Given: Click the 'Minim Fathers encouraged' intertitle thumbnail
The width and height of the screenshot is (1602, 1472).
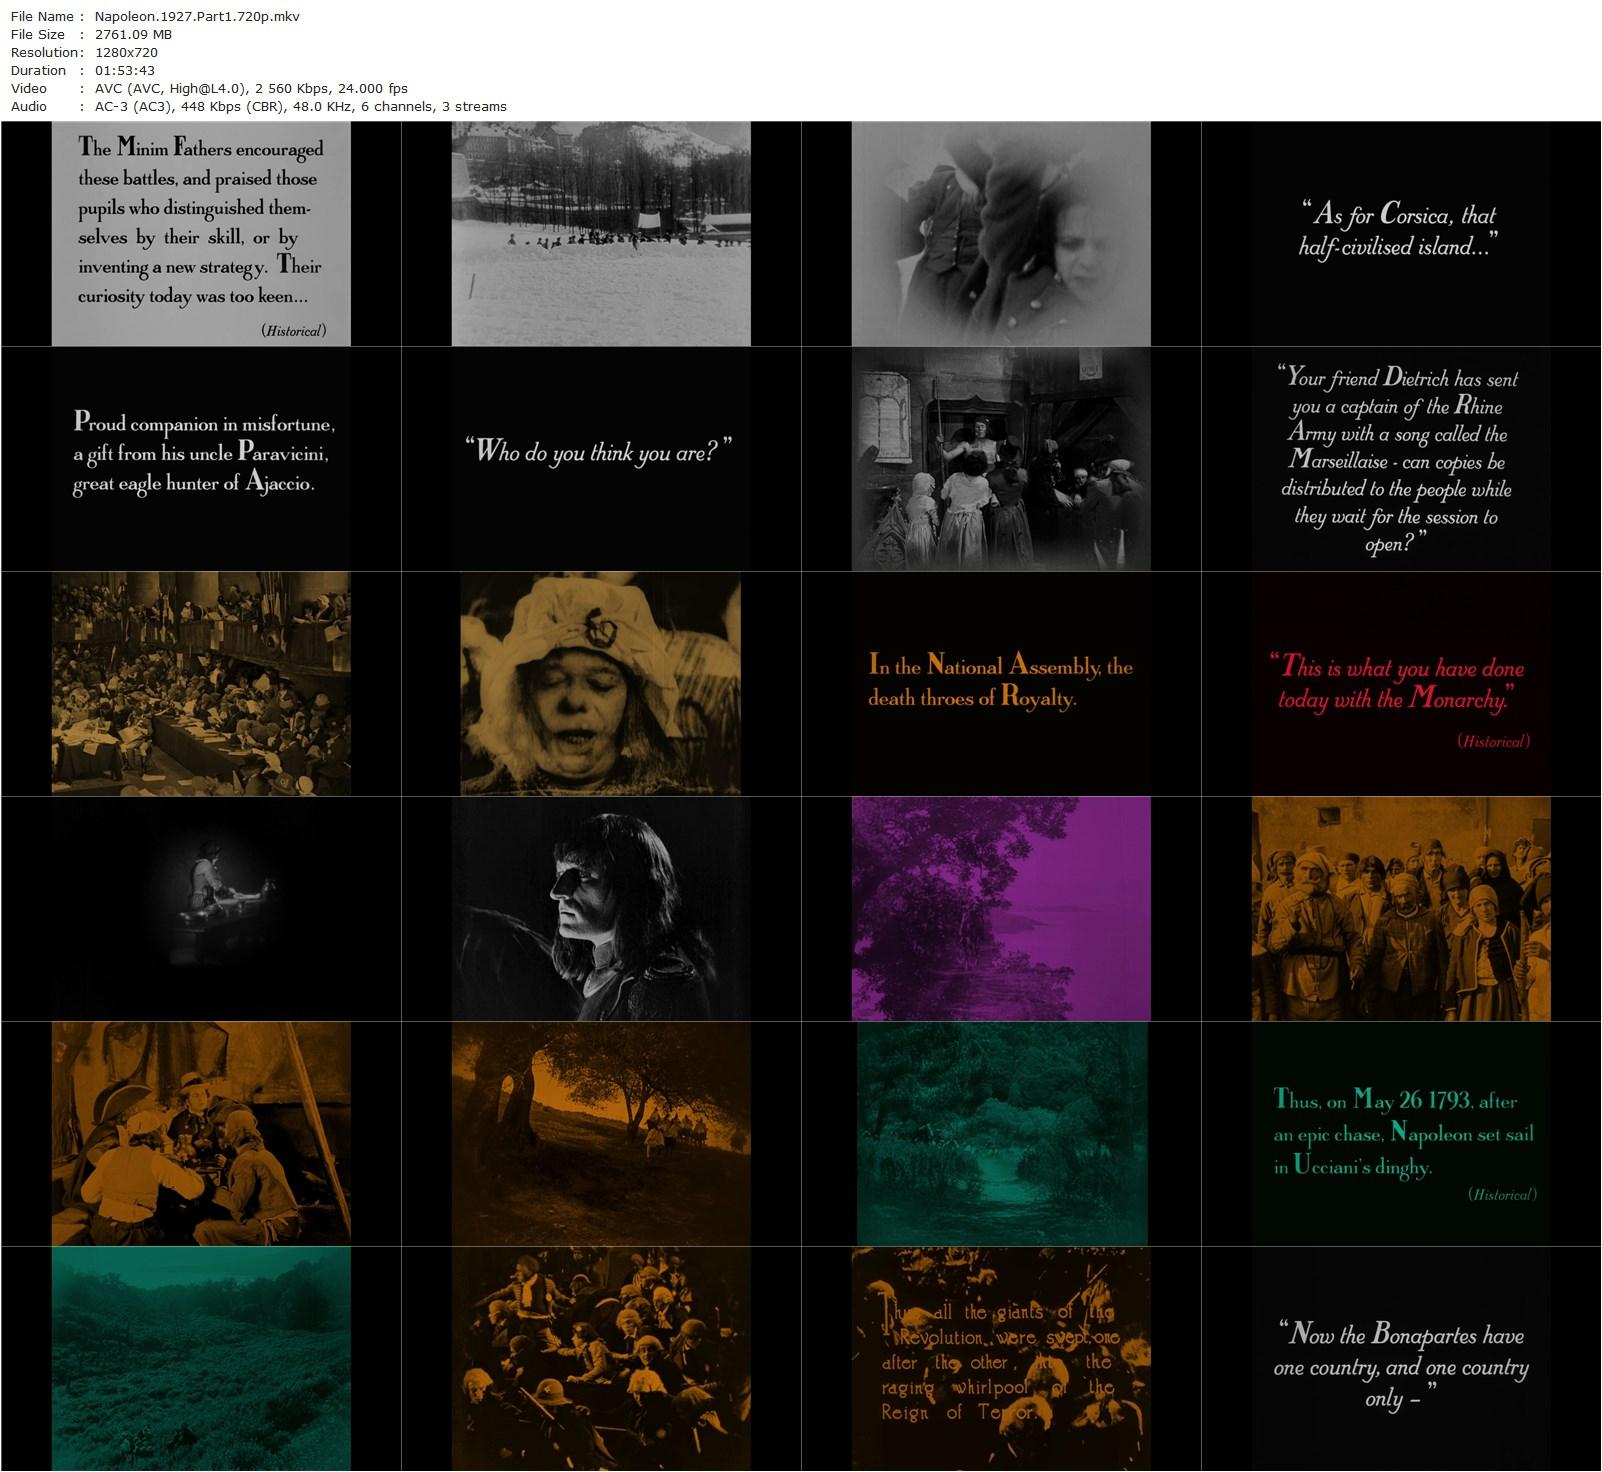Looking at the screenshot, I should pos(201,234).
